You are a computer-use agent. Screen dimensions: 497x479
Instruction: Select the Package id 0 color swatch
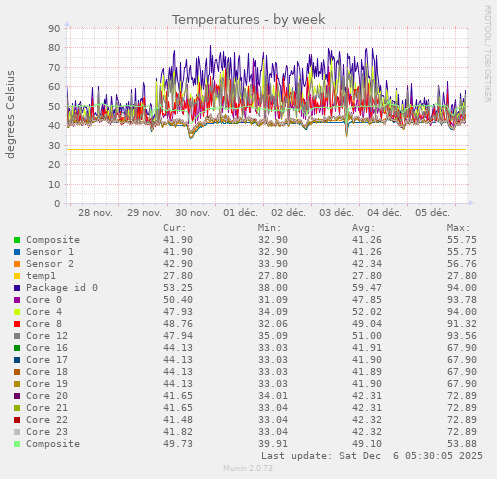(x=17, y=288)
